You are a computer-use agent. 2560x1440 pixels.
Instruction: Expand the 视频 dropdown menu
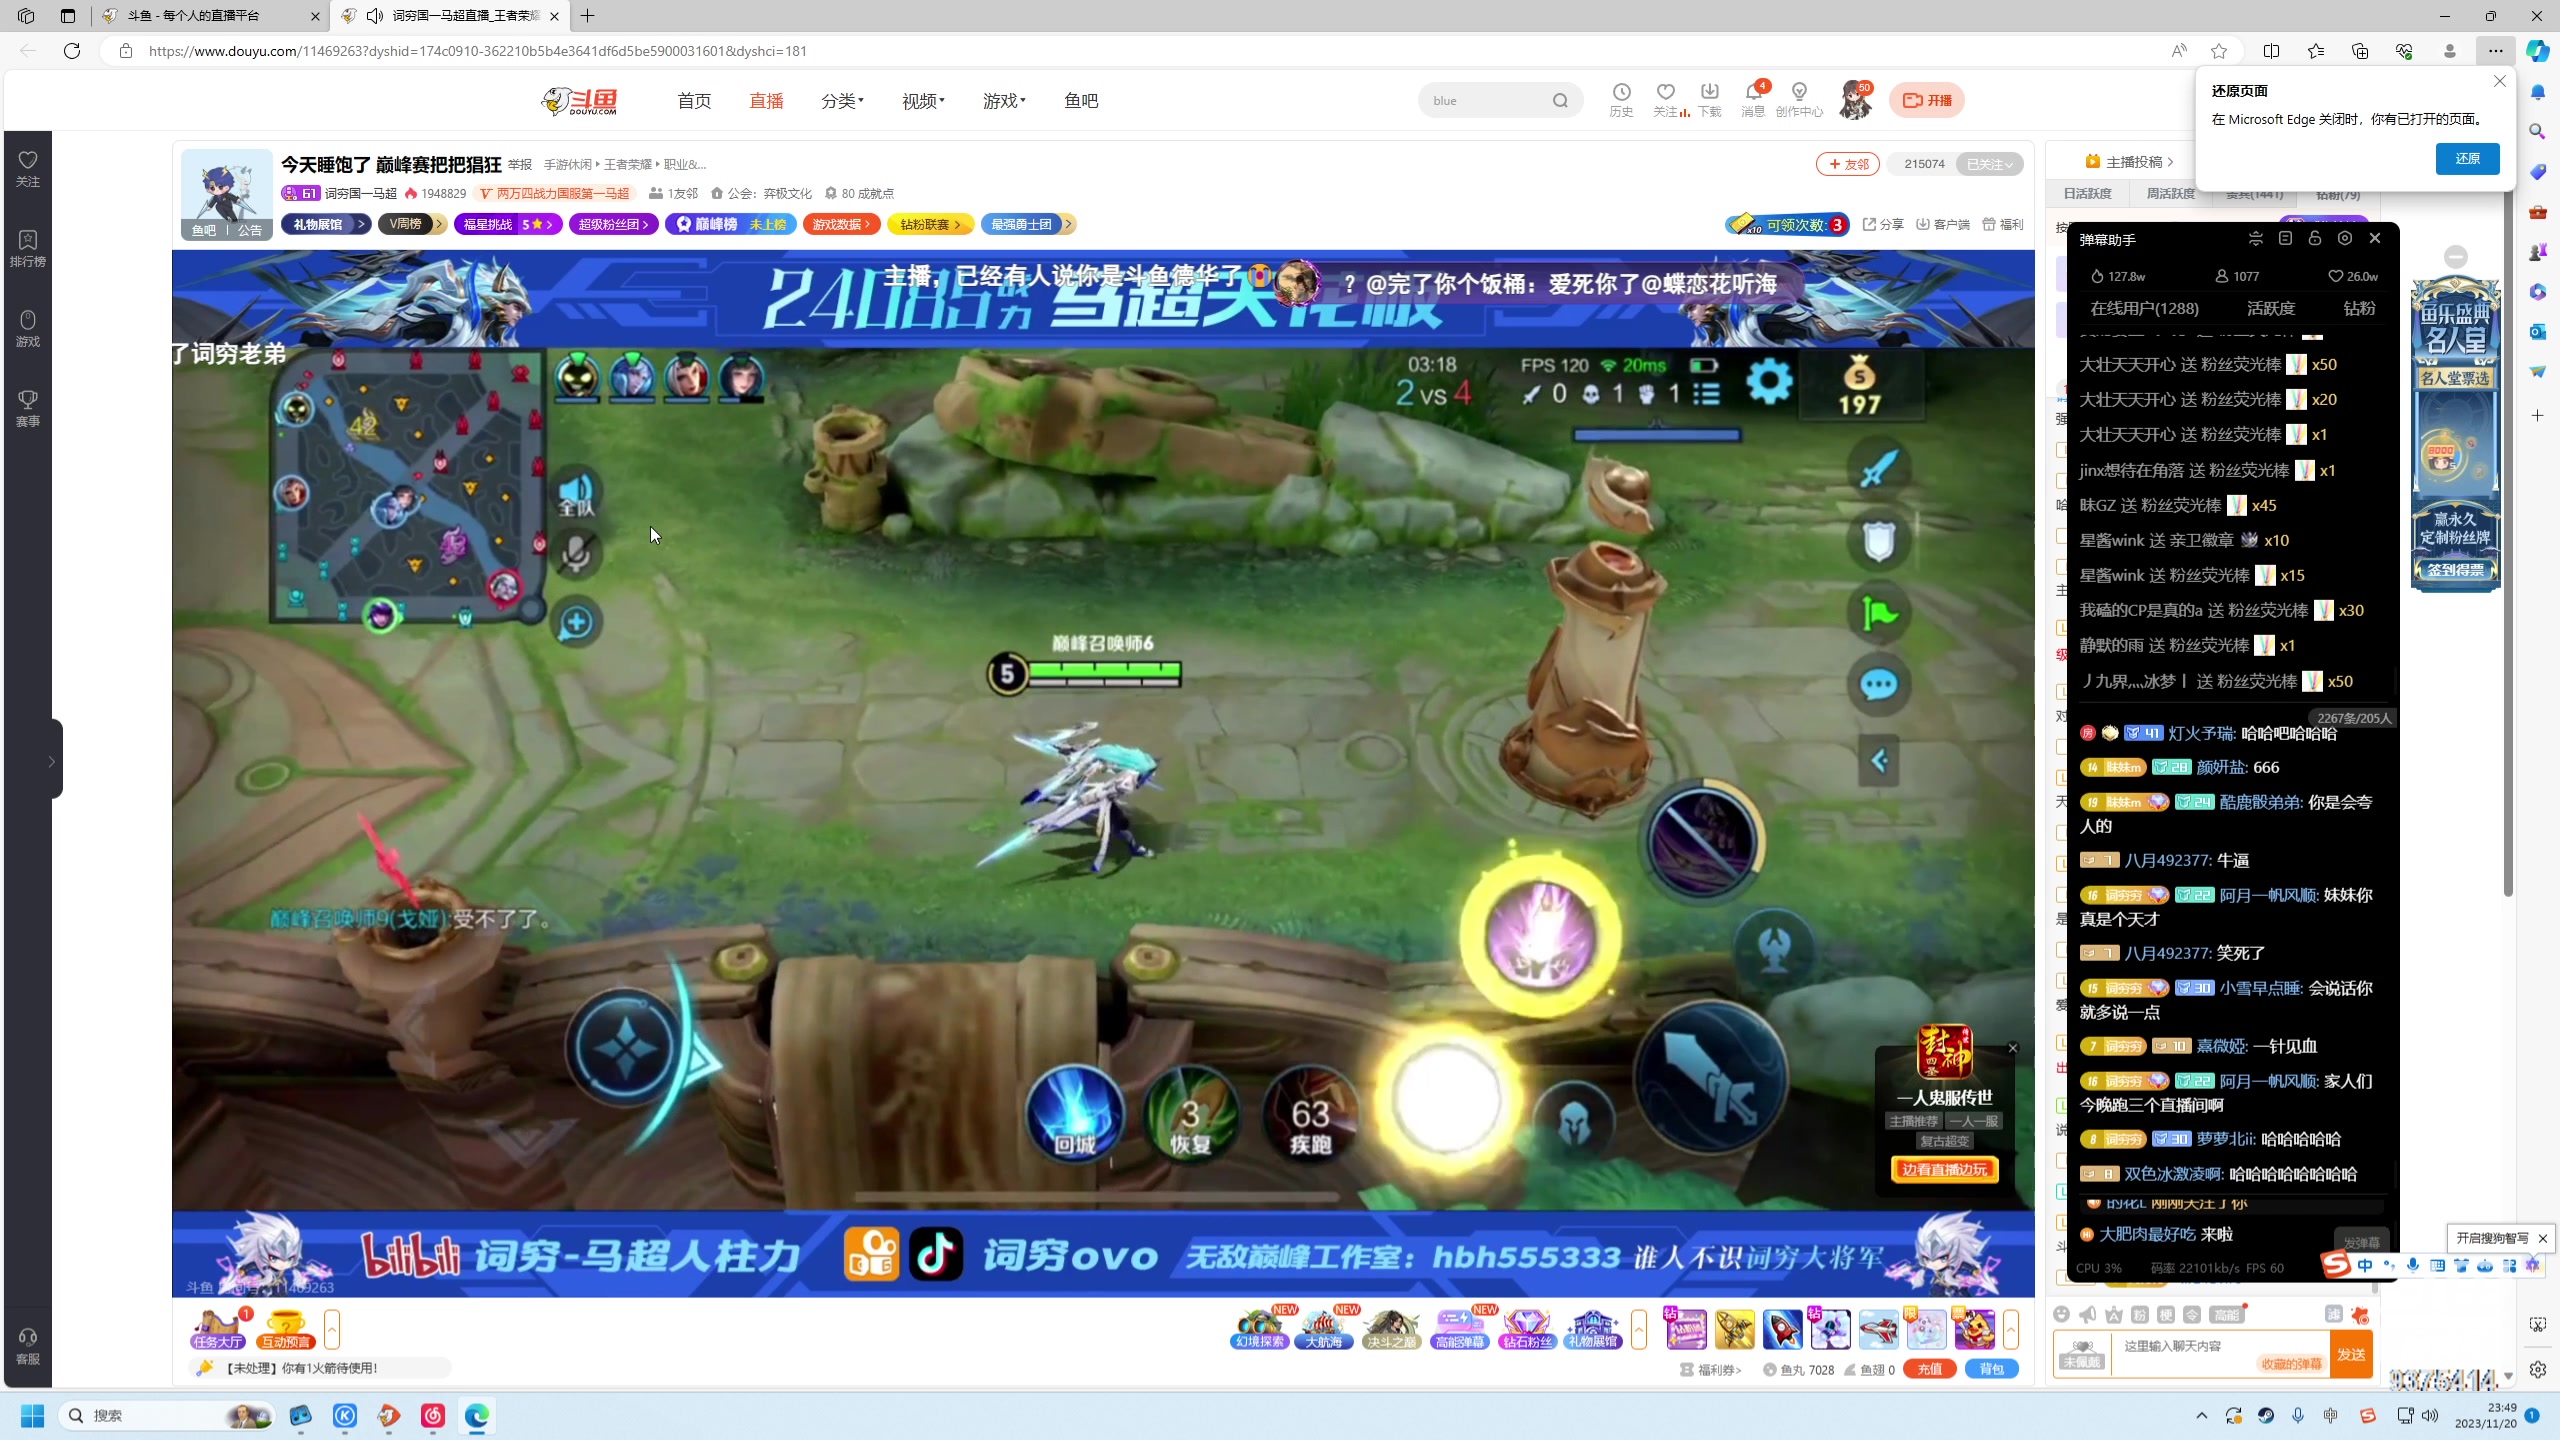click(x=921, y=100)
